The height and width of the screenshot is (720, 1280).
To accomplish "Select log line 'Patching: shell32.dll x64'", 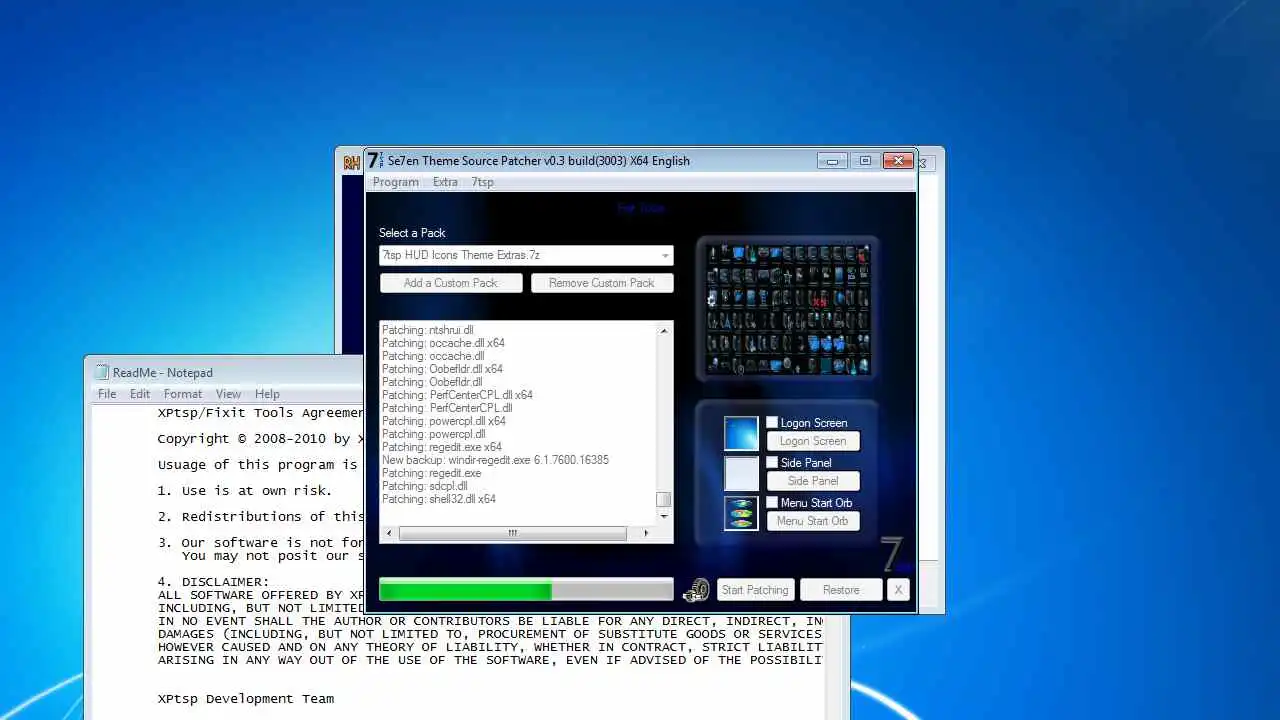I will click(x=439, y=499).
